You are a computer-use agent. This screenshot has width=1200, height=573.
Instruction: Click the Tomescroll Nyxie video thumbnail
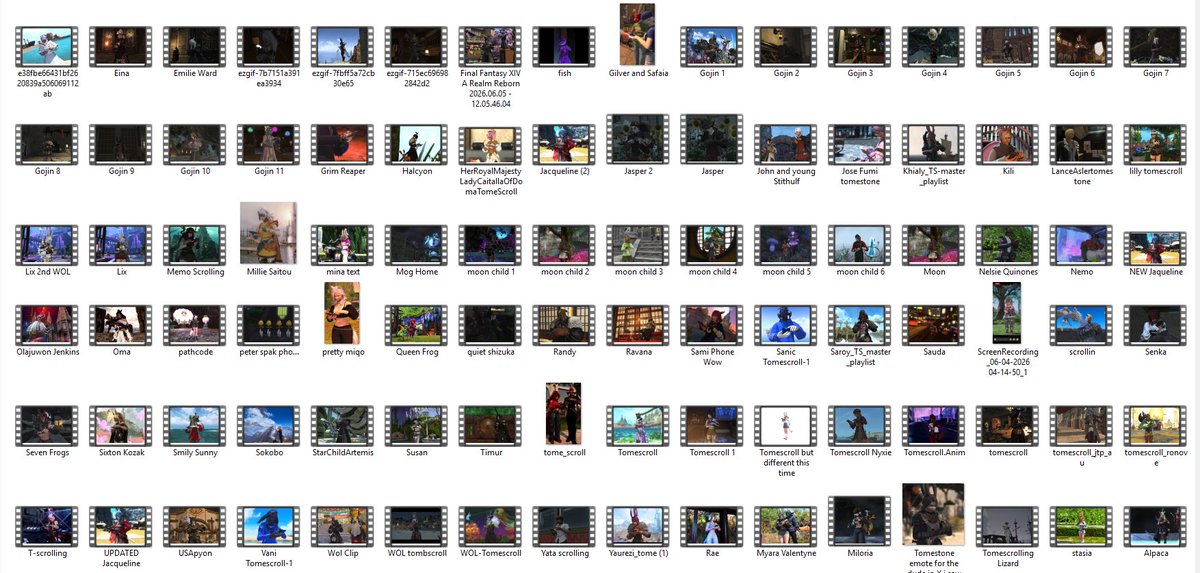click(861, 425)
